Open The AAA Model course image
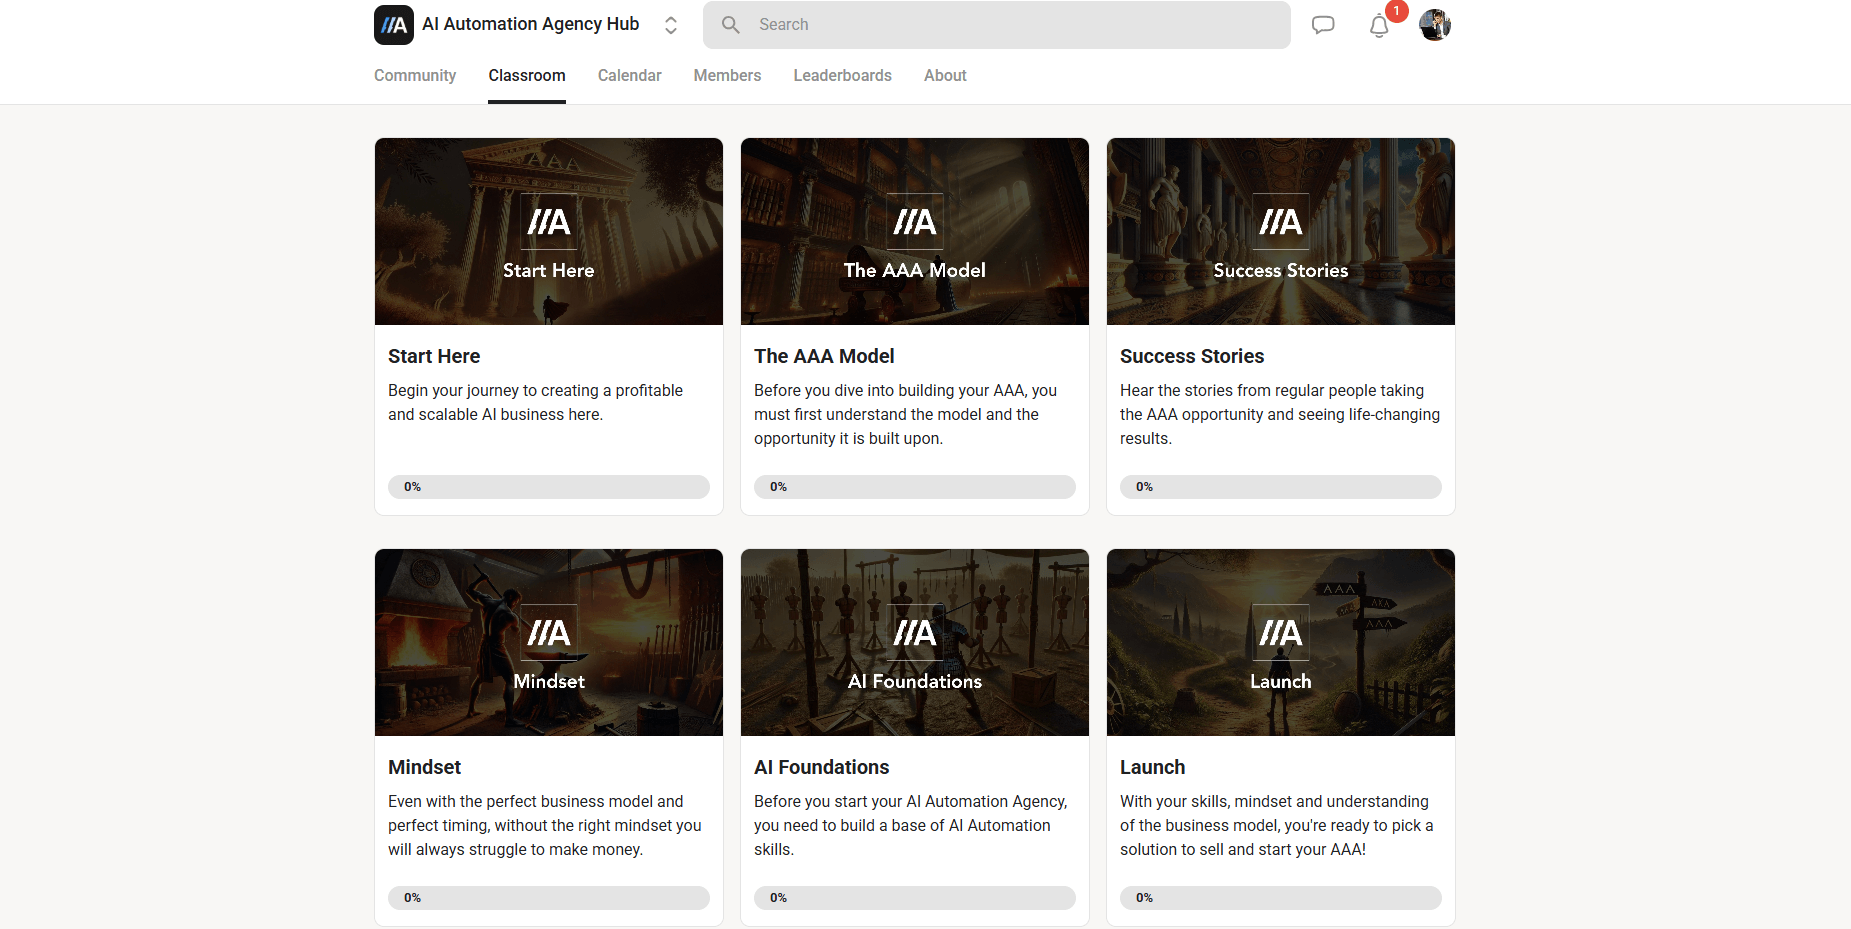The width and height of the screenshot is (1851, 929). coord(914,231)
